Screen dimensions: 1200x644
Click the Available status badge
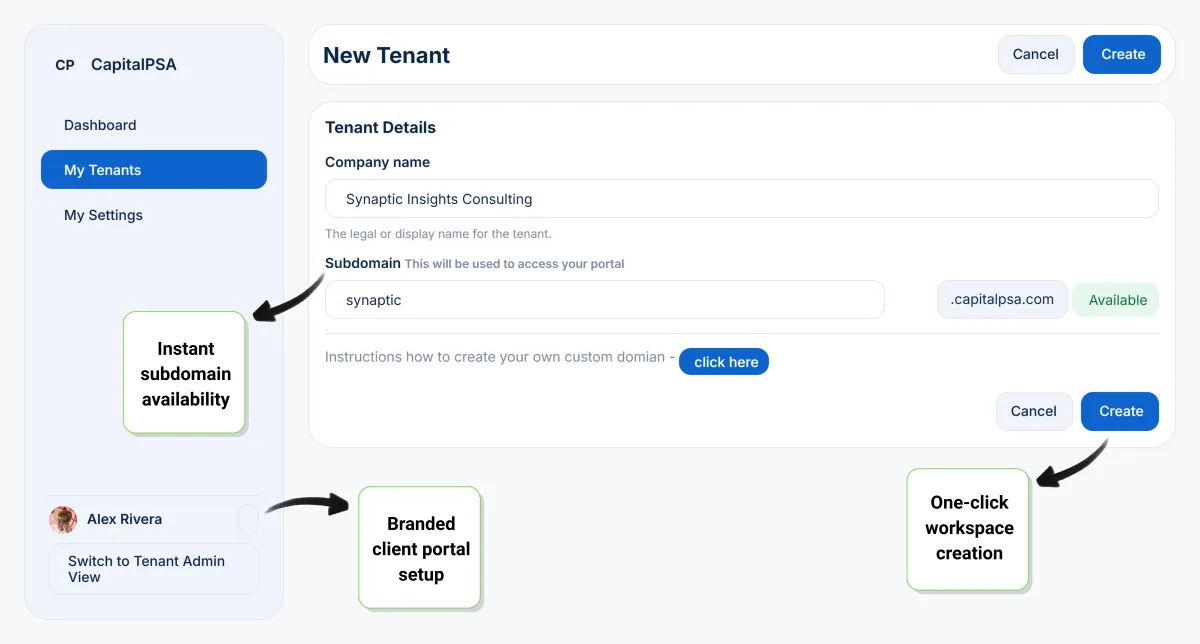(x=1117, y=300)
